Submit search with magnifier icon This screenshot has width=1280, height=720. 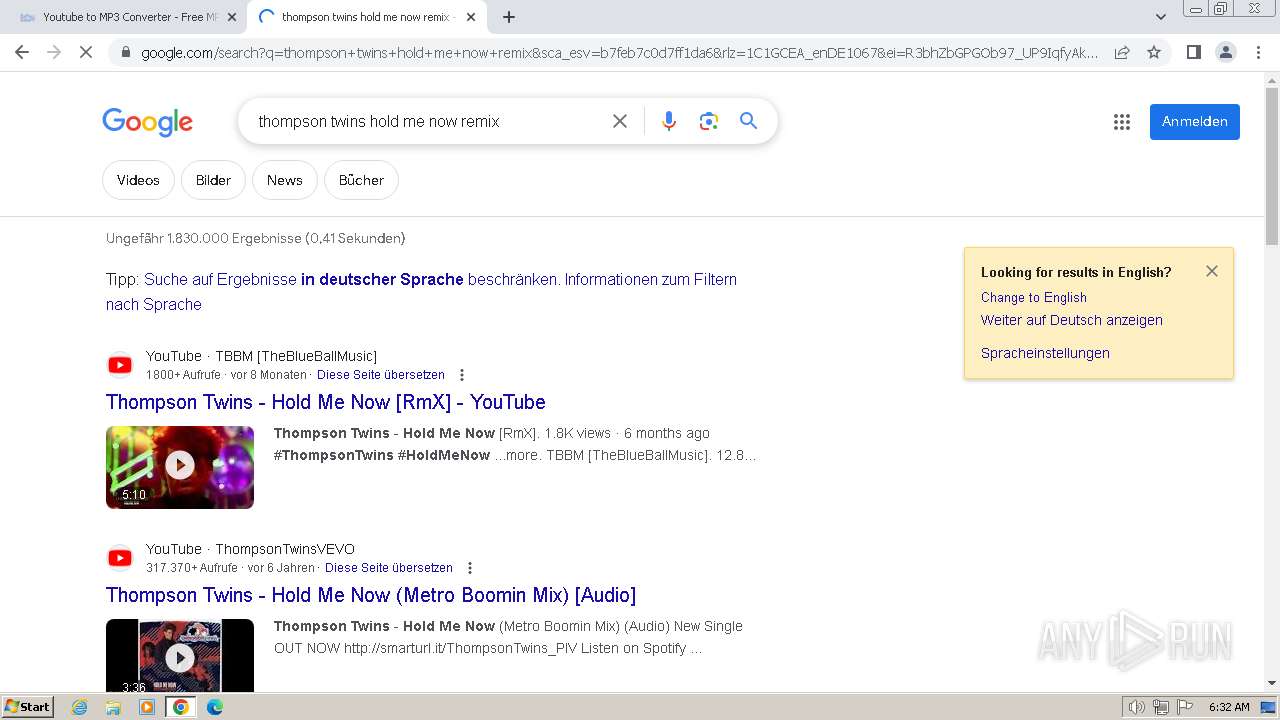(748, 121)
